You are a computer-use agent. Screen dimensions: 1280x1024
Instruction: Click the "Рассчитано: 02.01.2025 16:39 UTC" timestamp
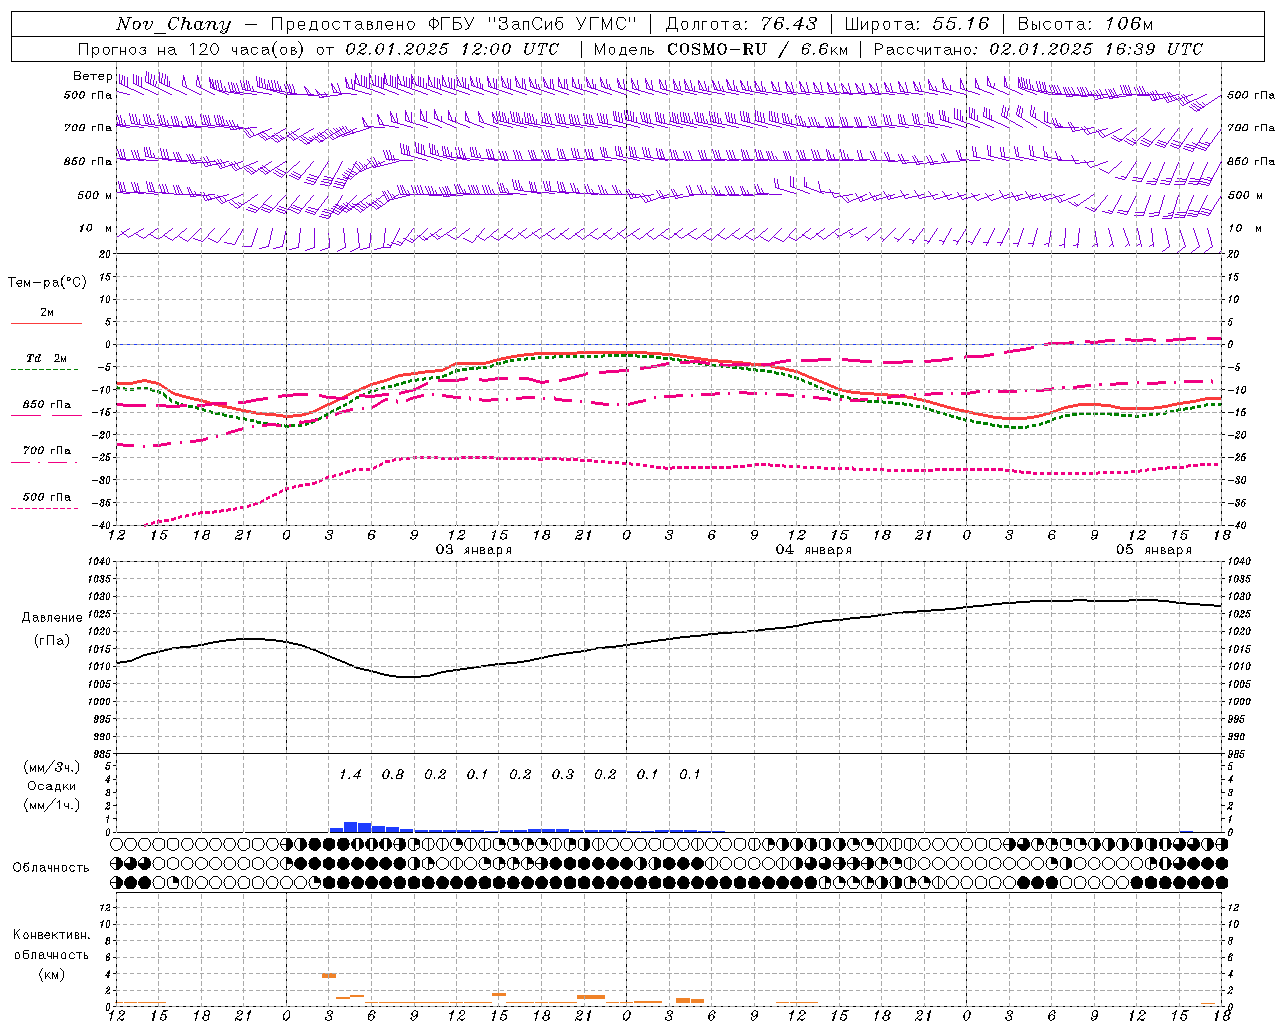(x=1038, y=49)
